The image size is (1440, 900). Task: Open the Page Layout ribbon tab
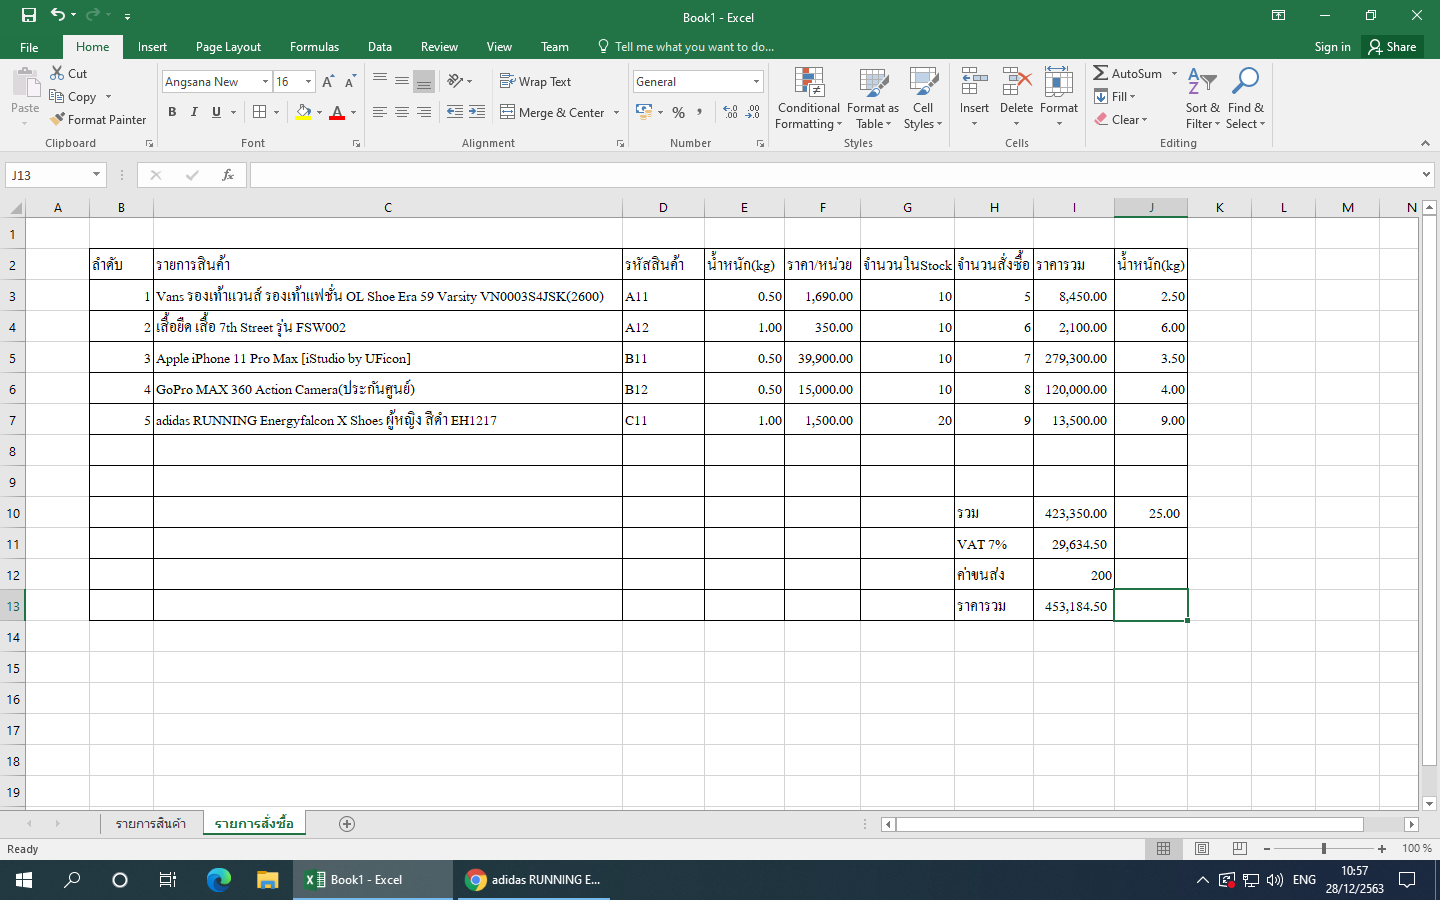(228, 47)
